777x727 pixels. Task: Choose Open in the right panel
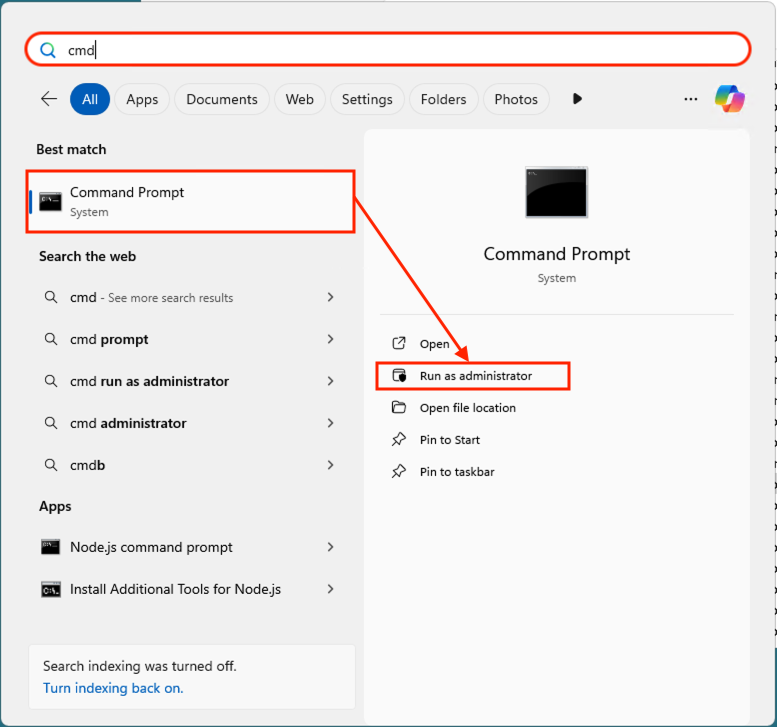[x=434, y=344]
